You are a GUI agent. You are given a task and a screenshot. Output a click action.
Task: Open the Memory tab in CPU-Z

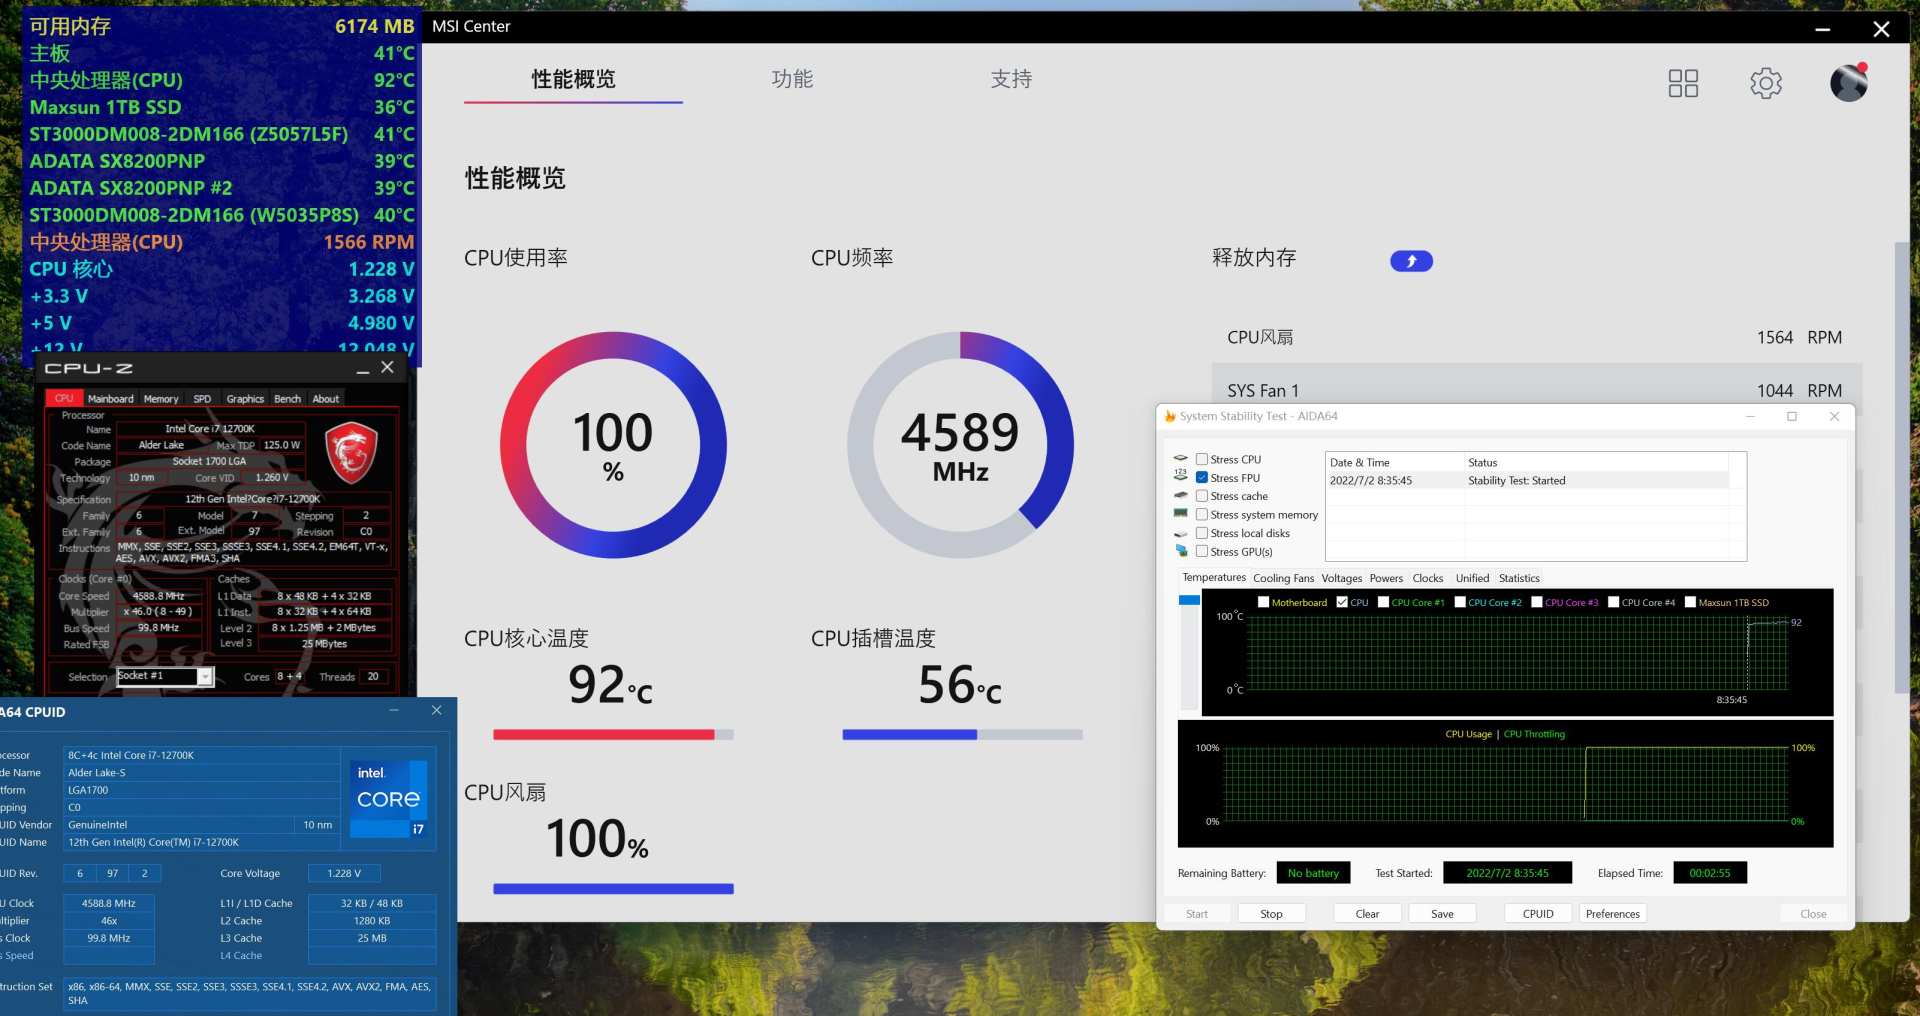pyautogui.click(x=161, y=399)
